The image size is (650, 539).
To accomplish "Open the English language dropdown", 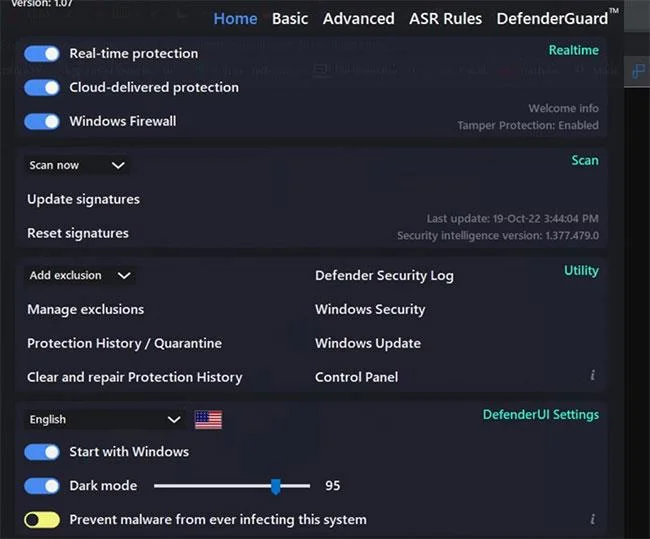I will 104,420.
